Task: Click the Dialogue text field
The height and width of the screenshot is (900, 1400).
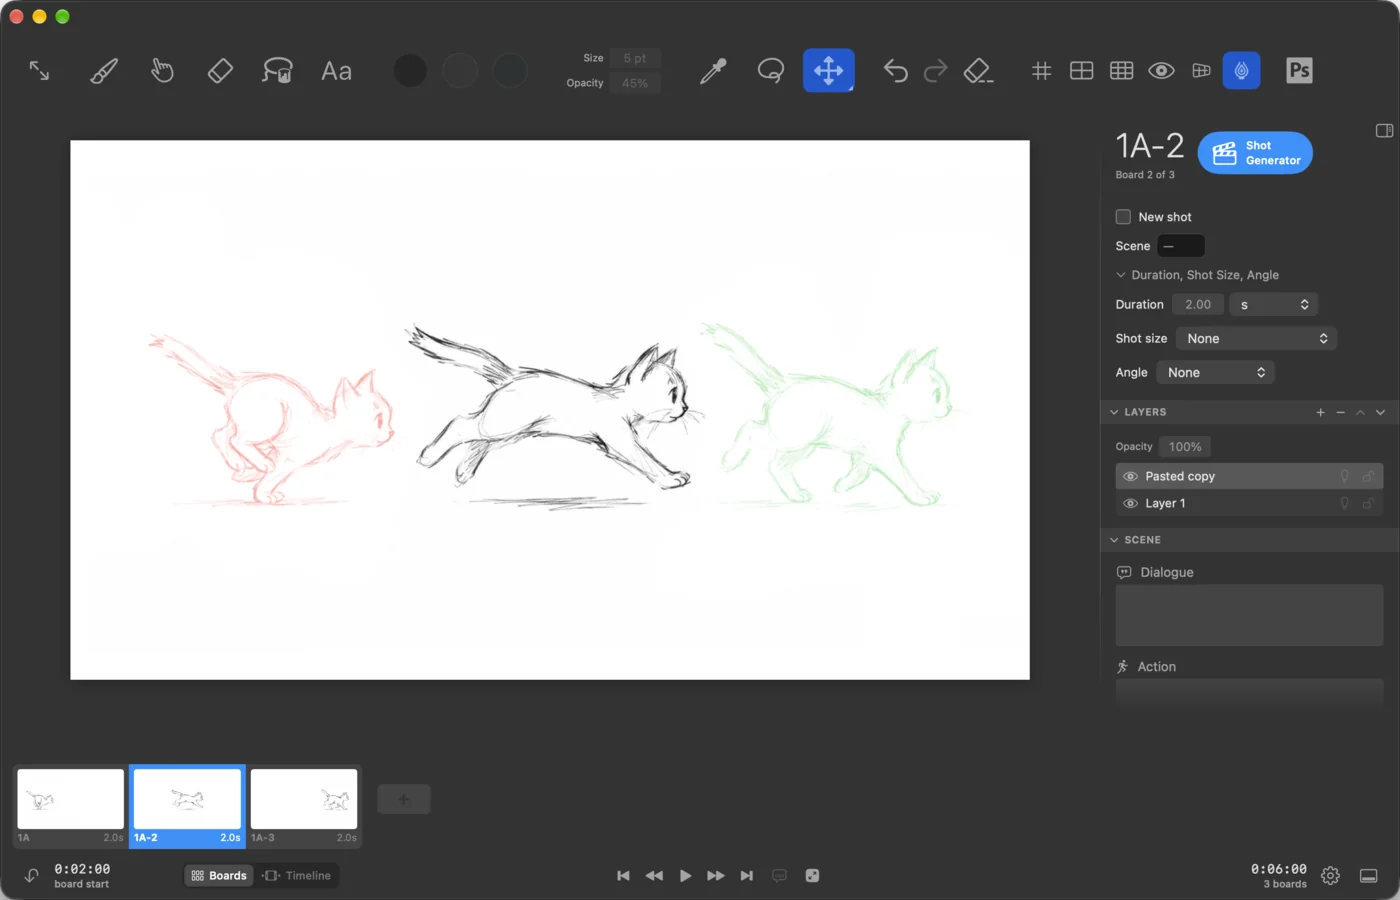Action: coord(1249,615)
